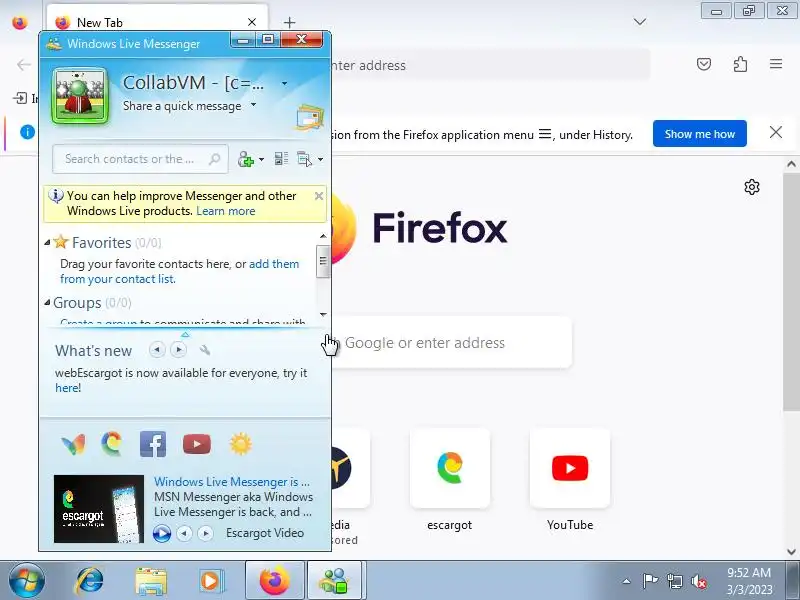Click the blue info icon in Firefox infobar
The width and height of the screenshot is (800, 600).
27,132
